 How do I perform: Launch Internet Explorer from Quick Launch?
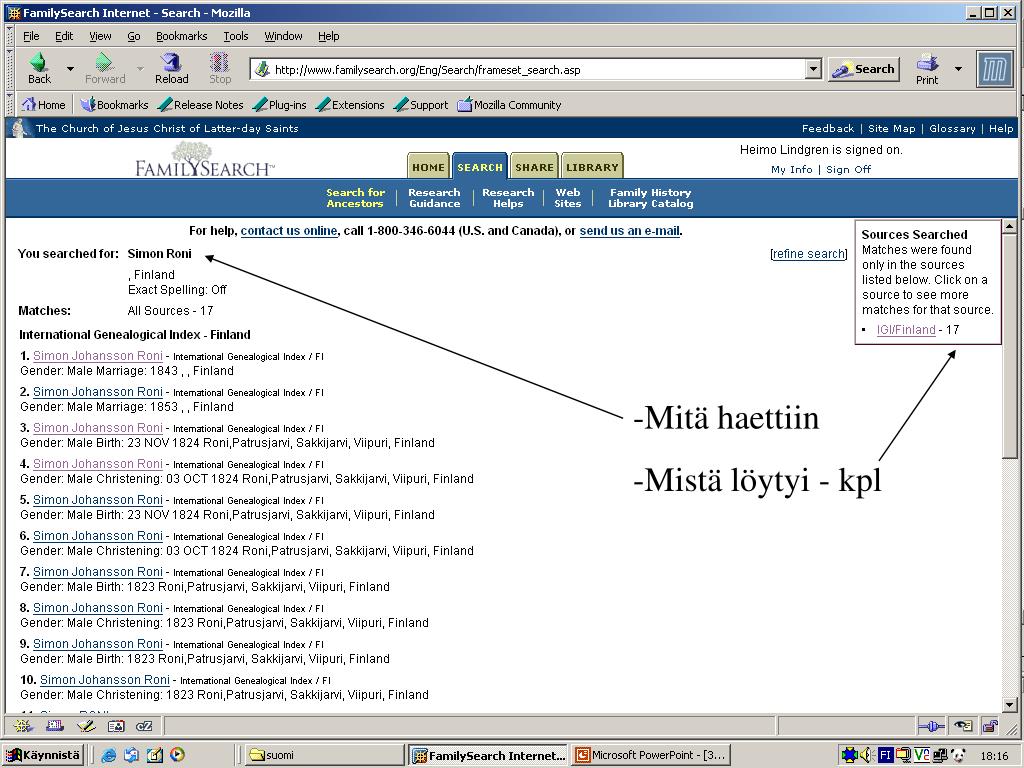coord(108,755)
